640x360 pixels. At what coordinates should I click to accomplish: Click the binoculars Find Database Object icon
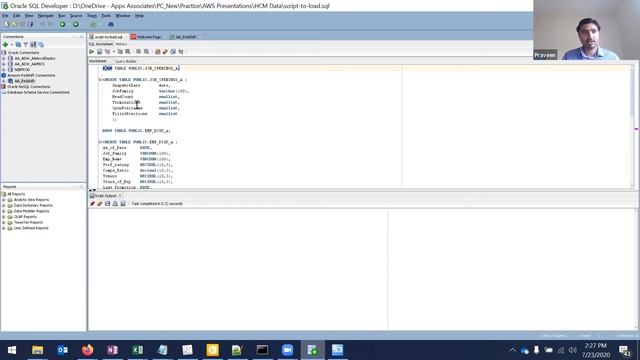(x=111, y=24)
